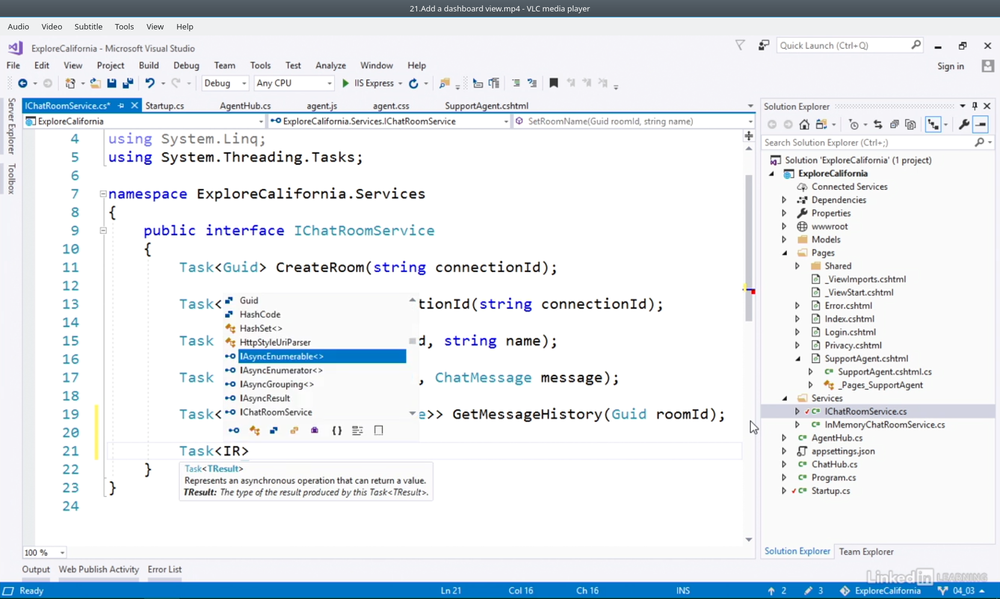
Task: Click New Project toolbar icon
Action: [70, 84]
